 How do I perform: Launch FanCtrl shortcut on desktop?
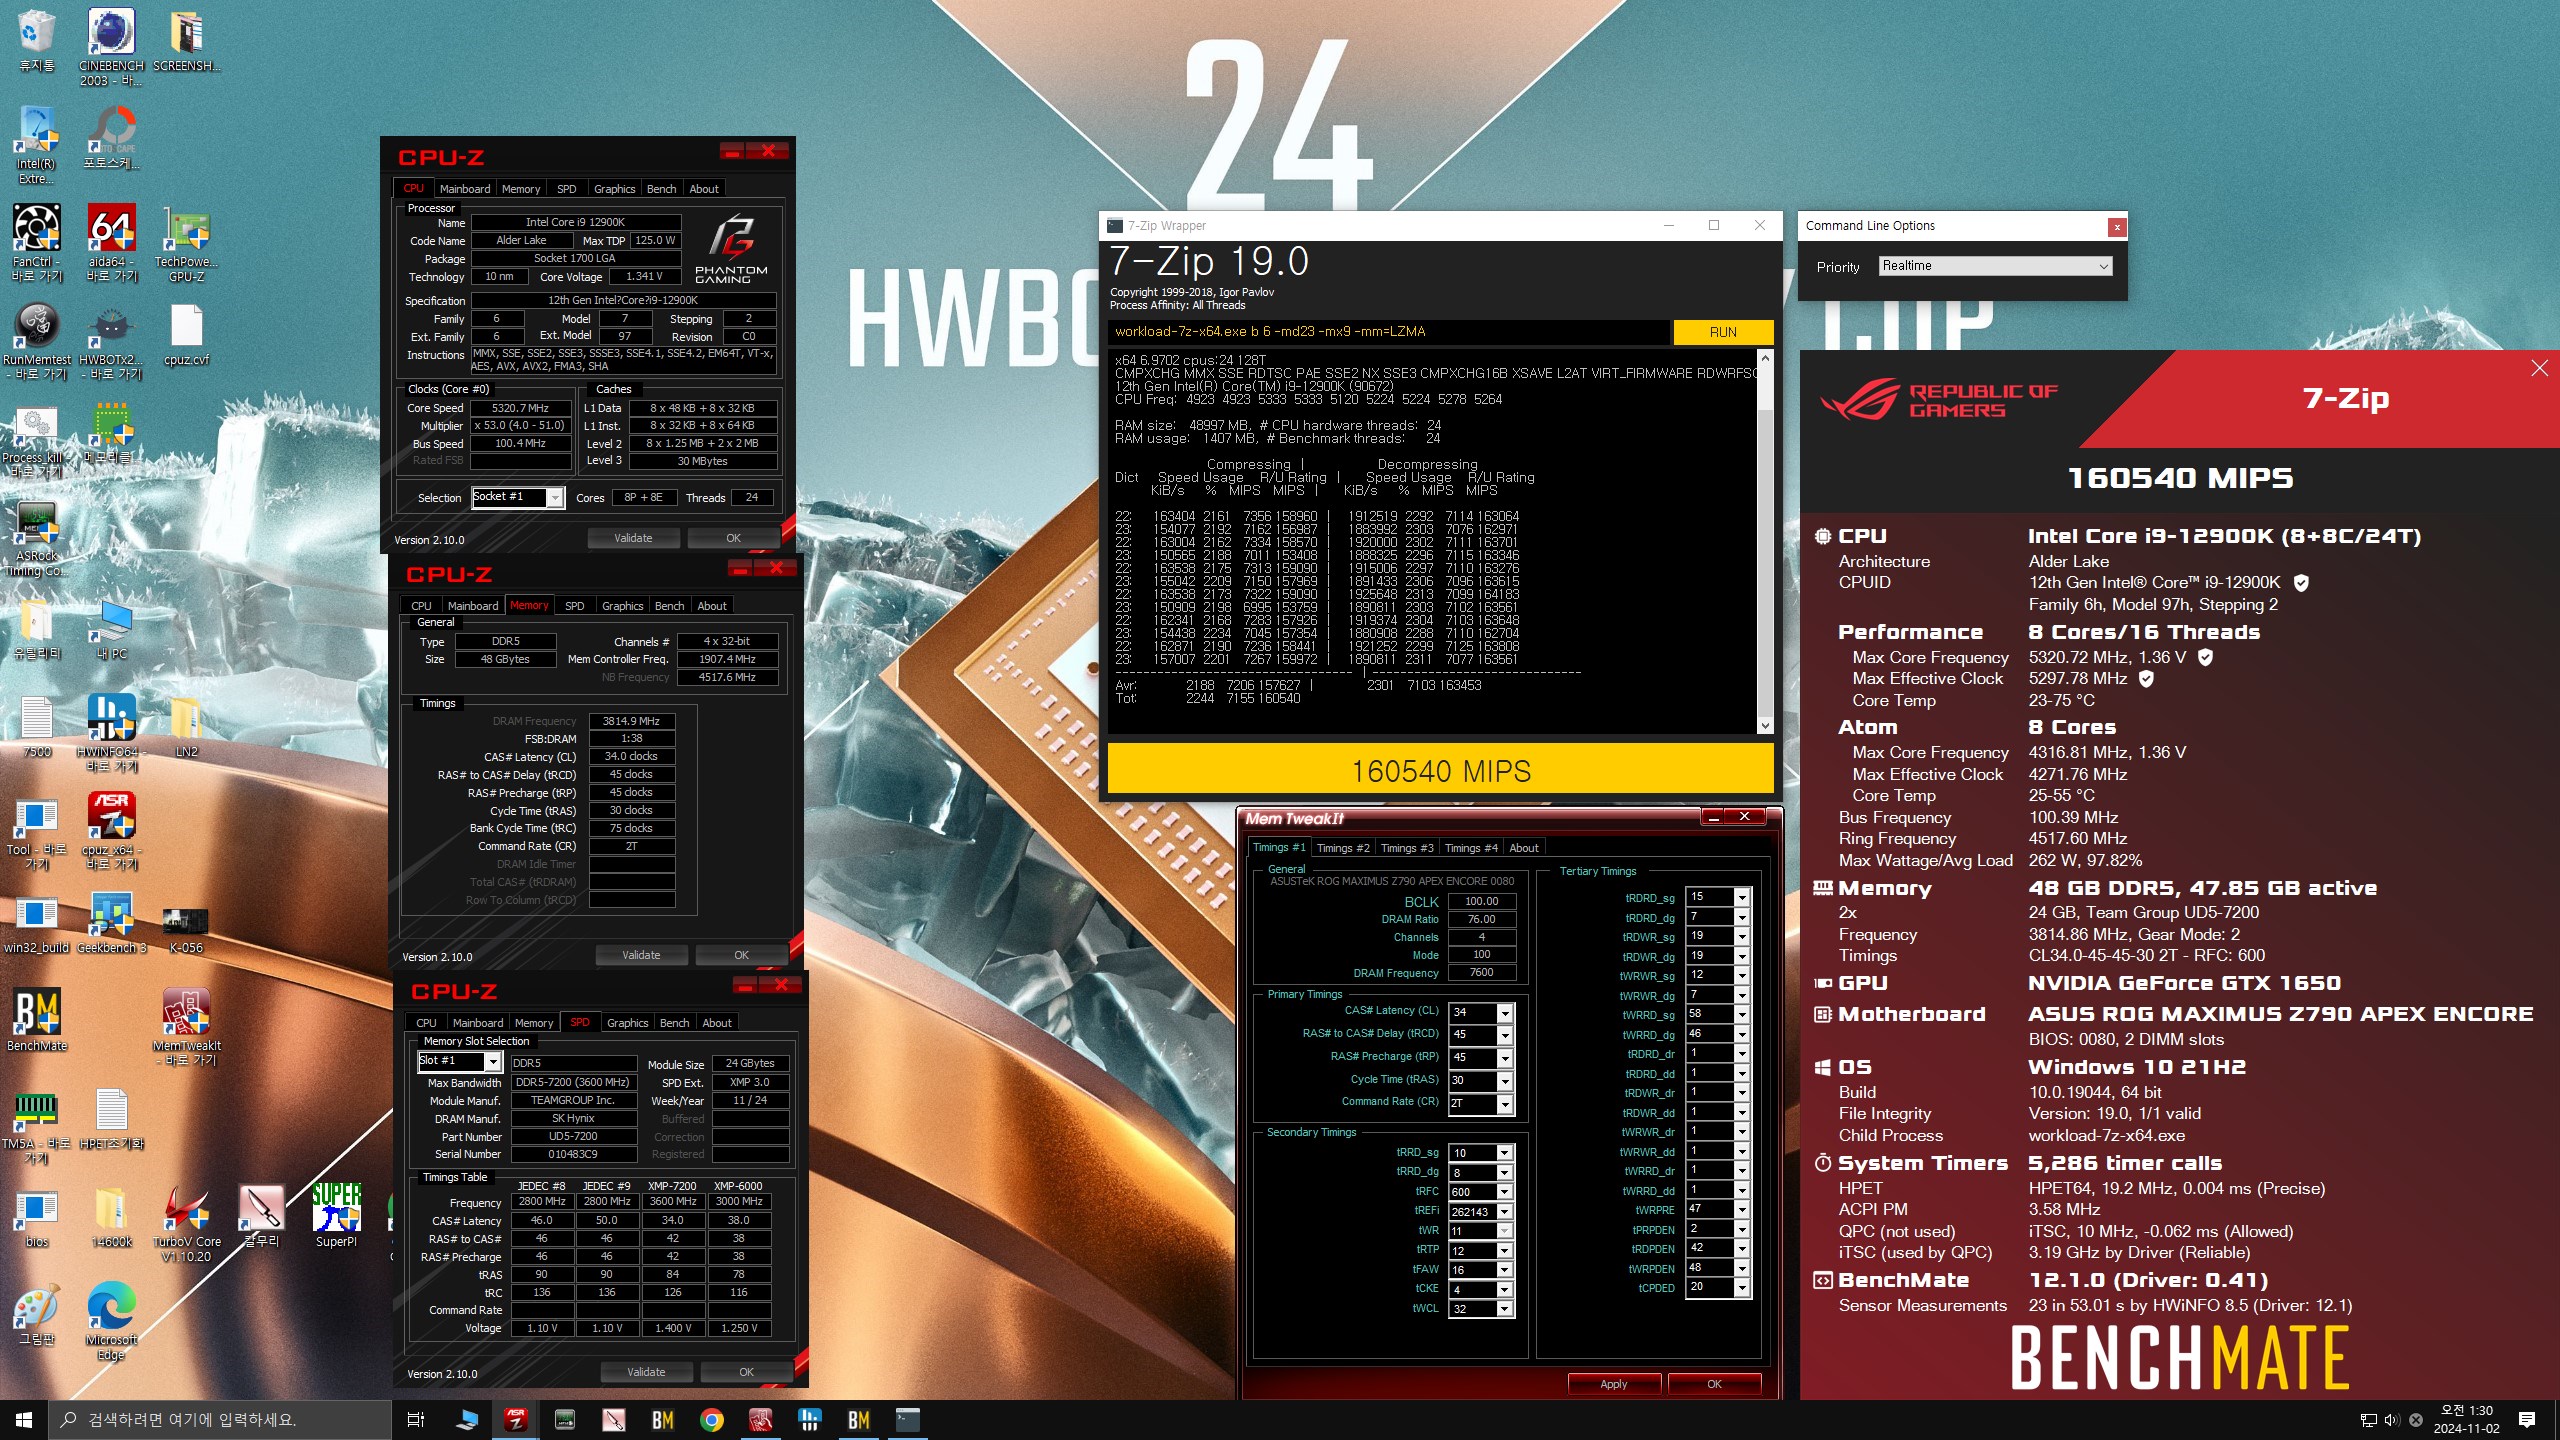[x=36, y=243]
